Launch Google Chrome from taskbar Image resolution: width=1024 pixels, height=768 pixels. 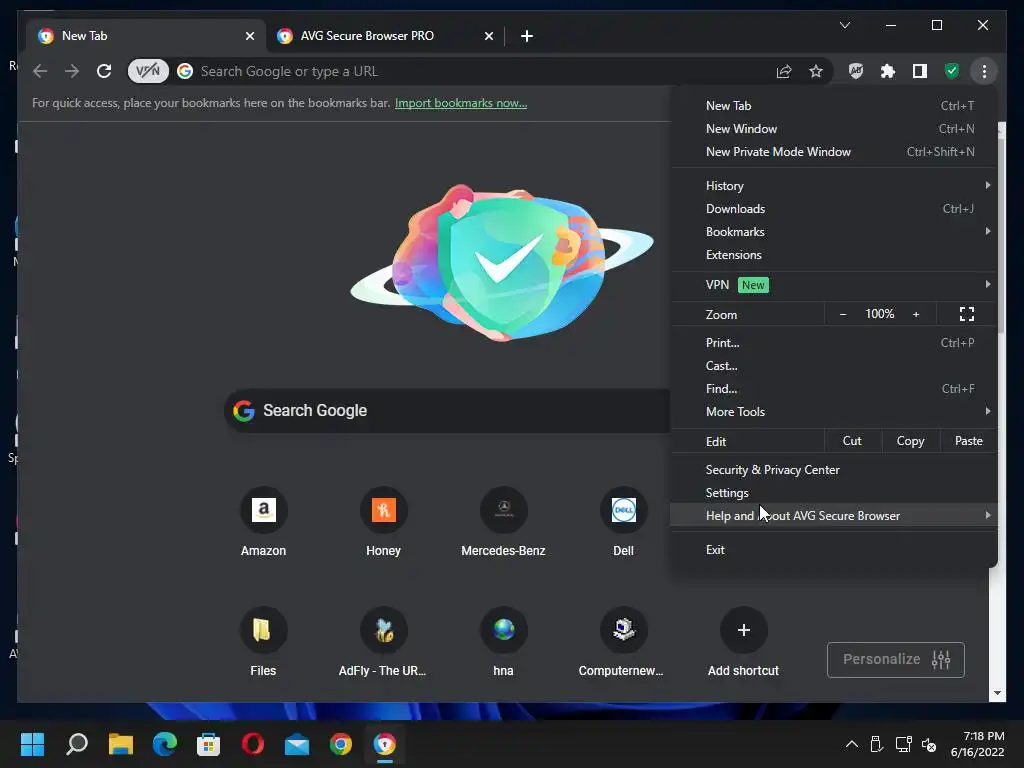(x=341, y=744)
